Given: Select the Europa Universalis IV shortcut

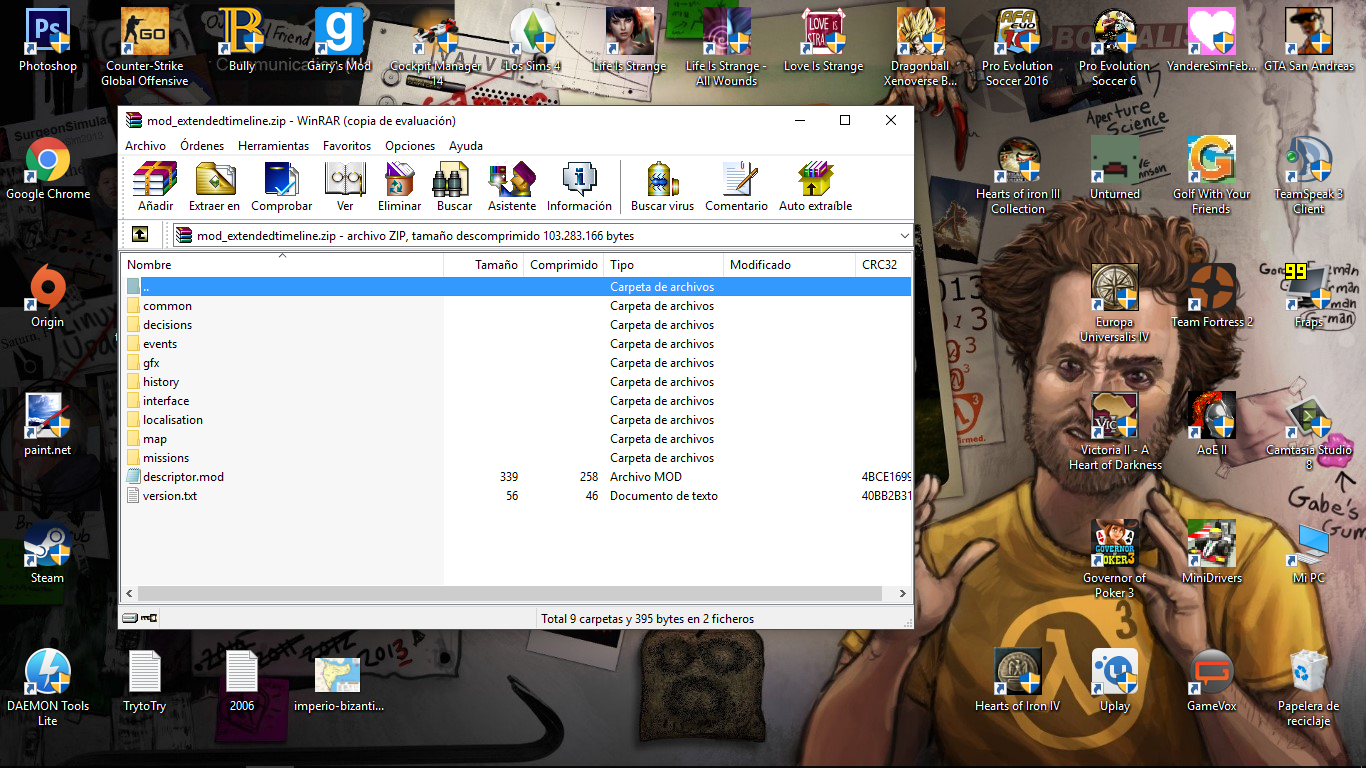Looking at the screenshot, I should click(1114, 303).
